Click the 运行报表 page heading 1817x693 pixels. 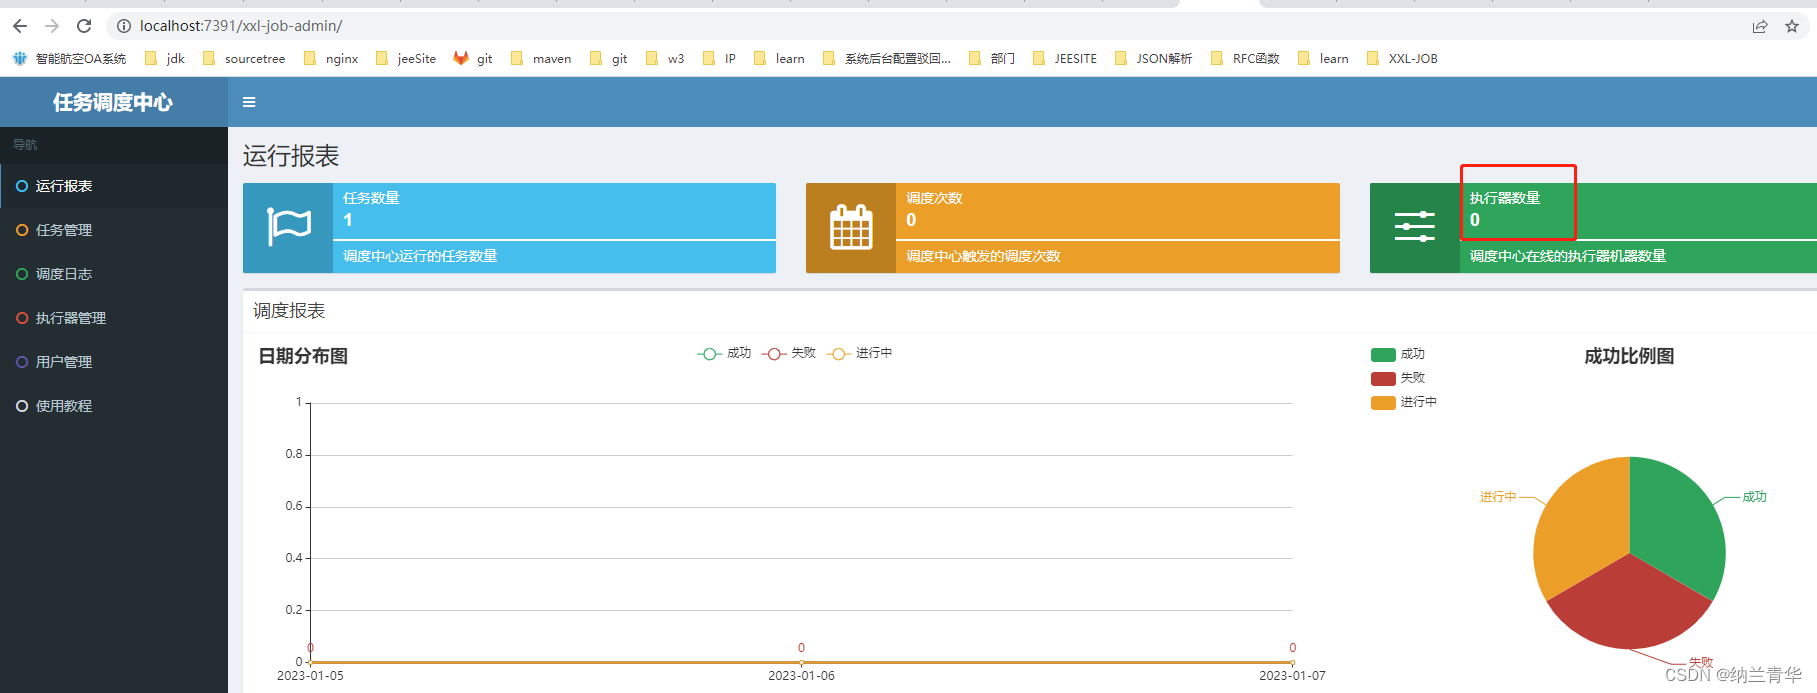pos(291,156)
